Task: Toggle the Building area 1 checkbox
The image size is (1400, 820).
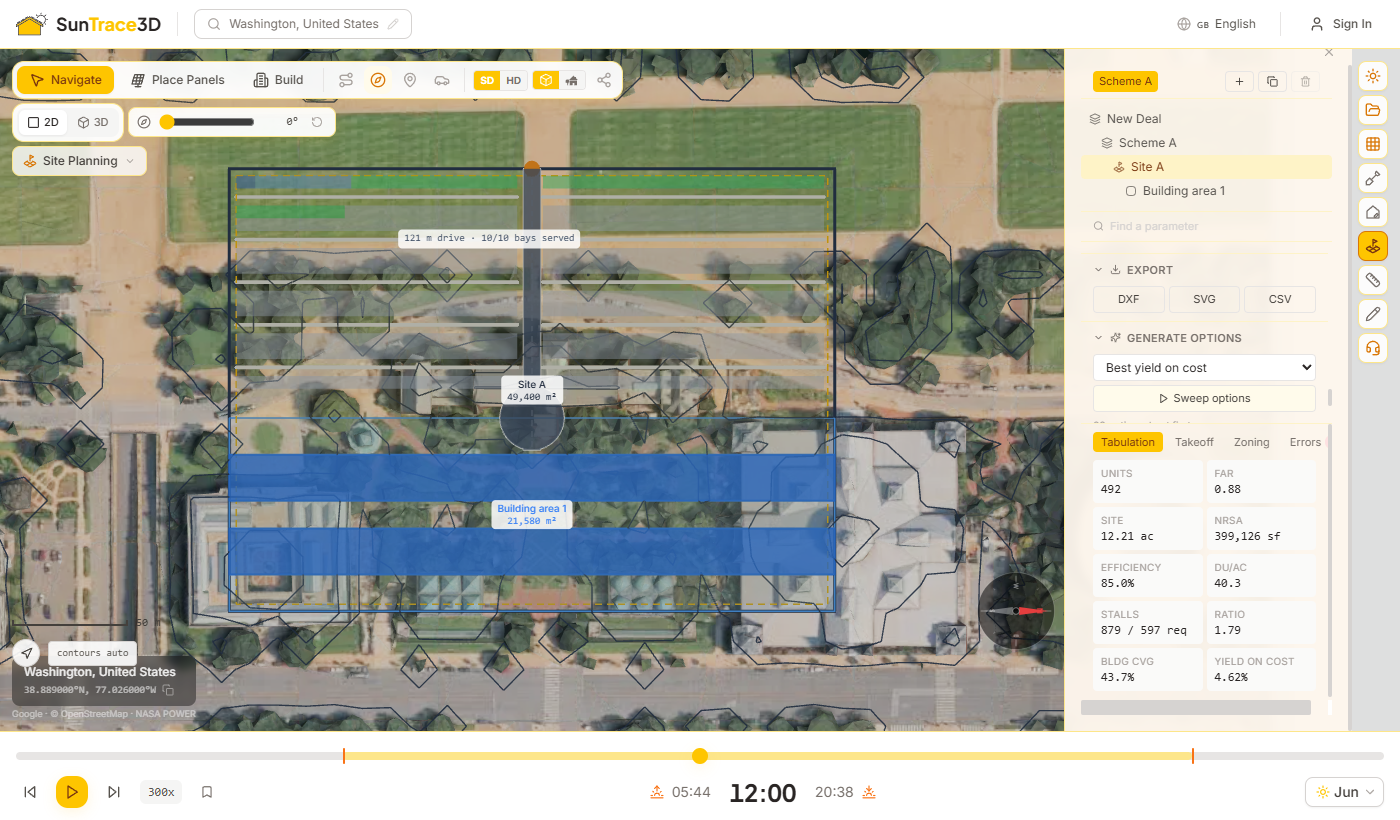Action: pyautogui.click(x=1131, y=191)
